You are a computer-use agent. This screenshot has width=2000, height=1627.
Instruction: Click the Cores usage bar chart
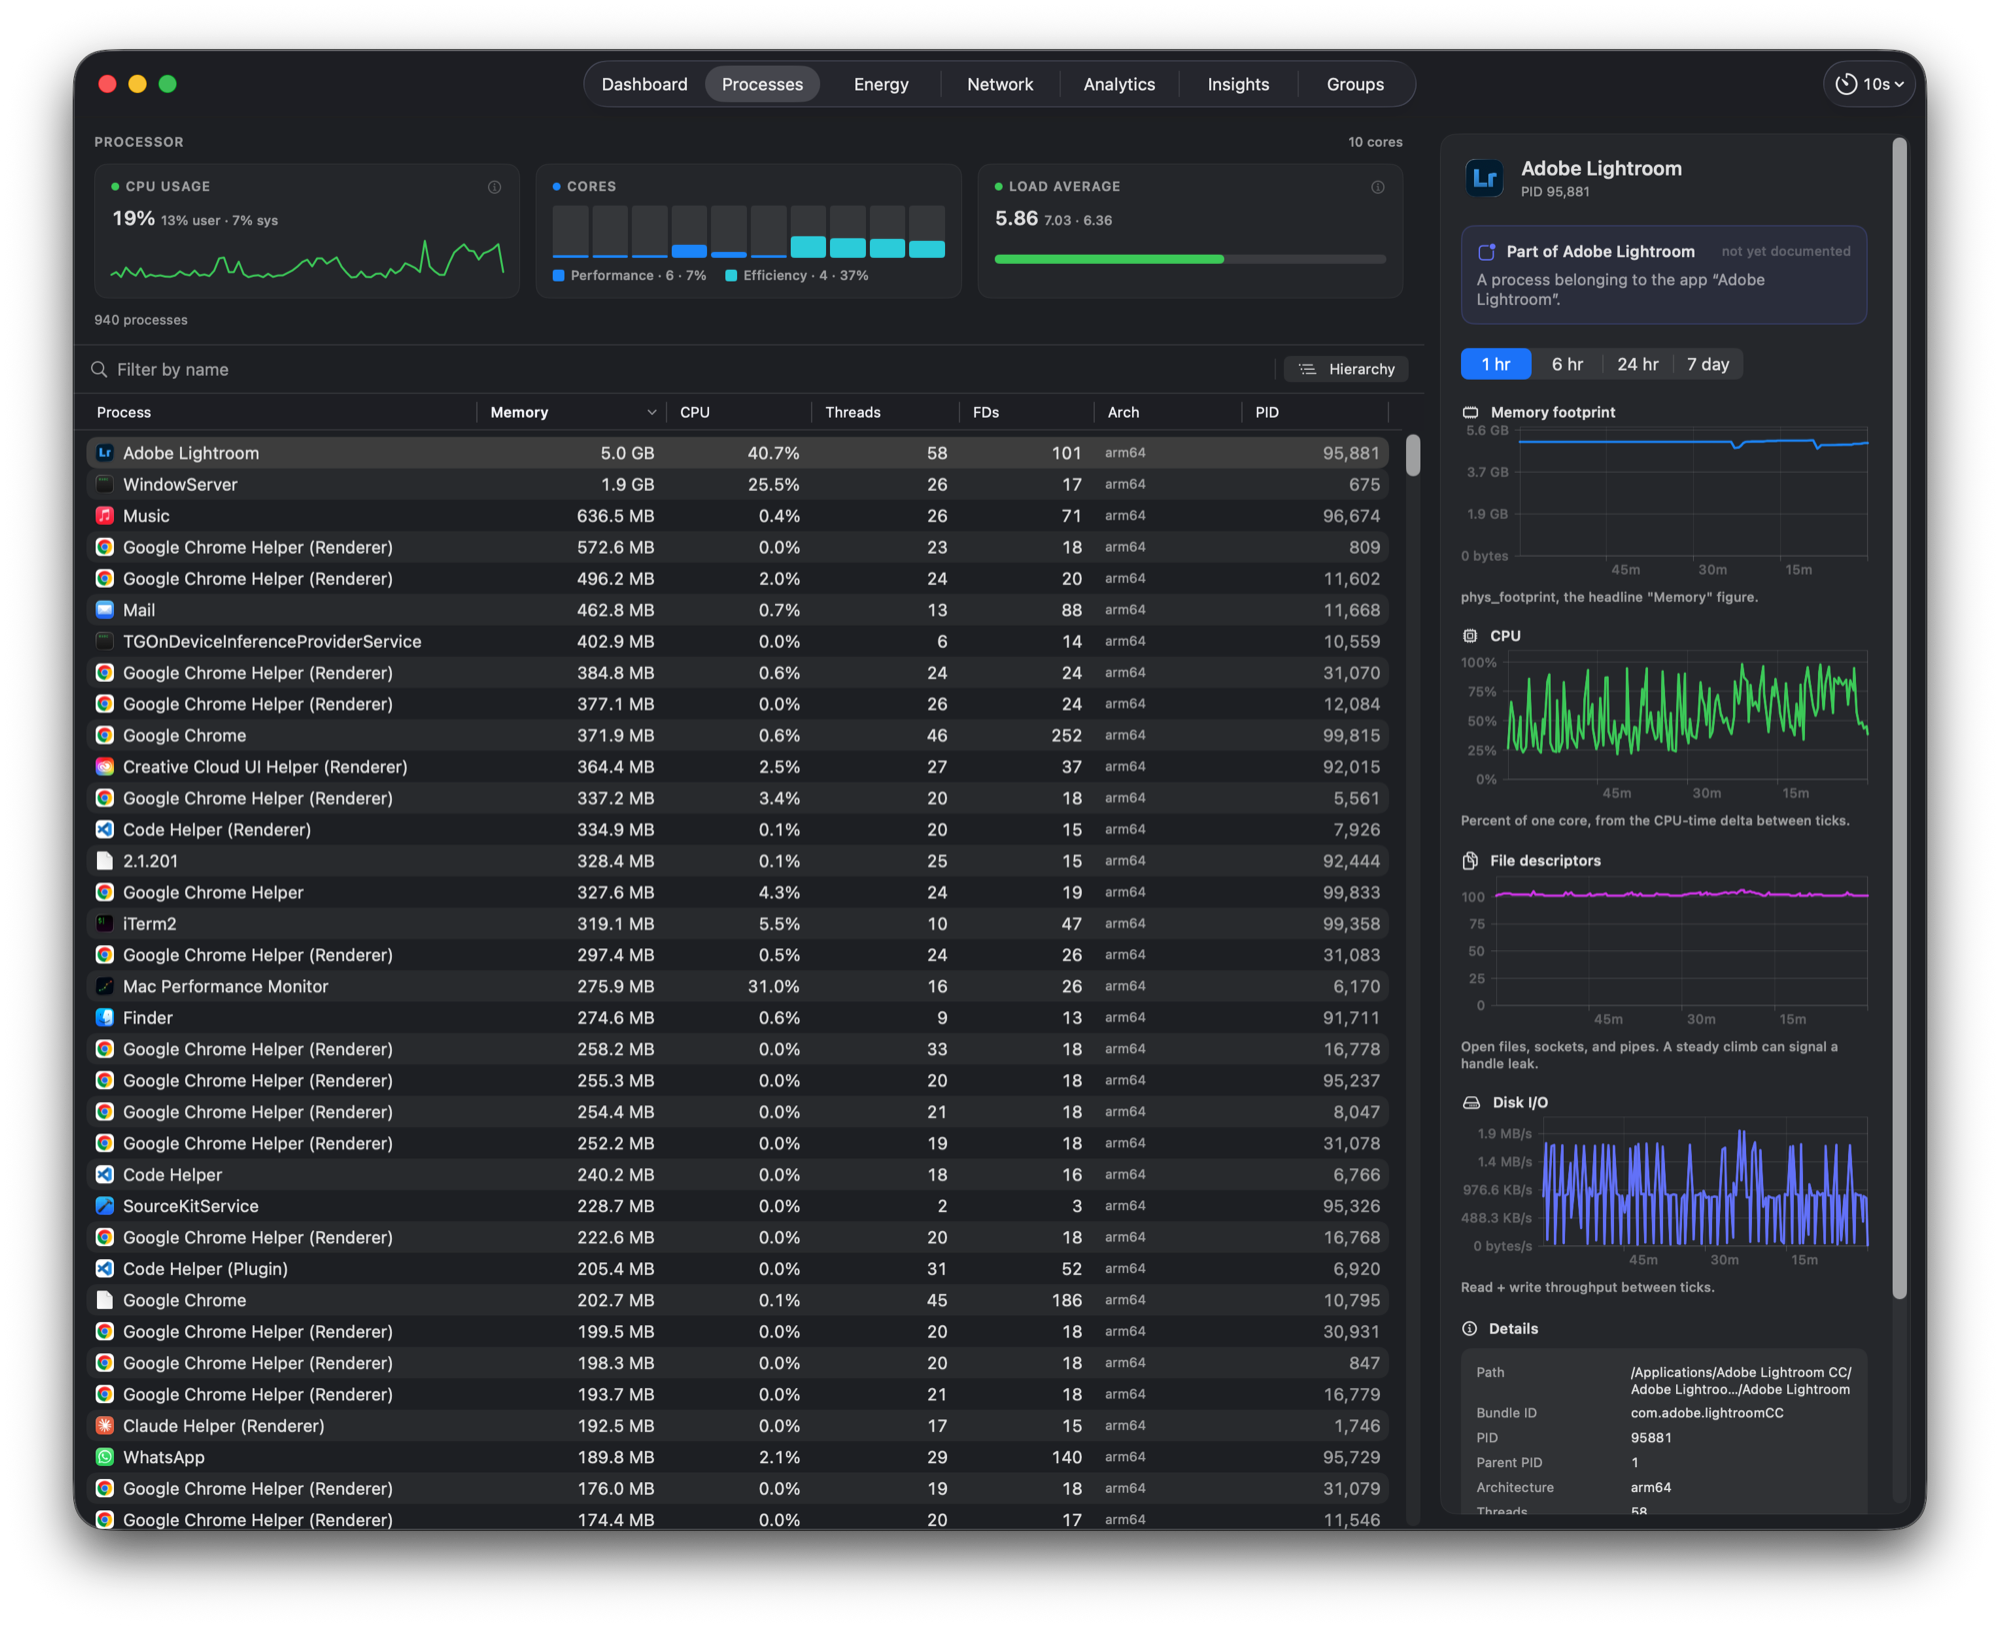pos(749,232)
